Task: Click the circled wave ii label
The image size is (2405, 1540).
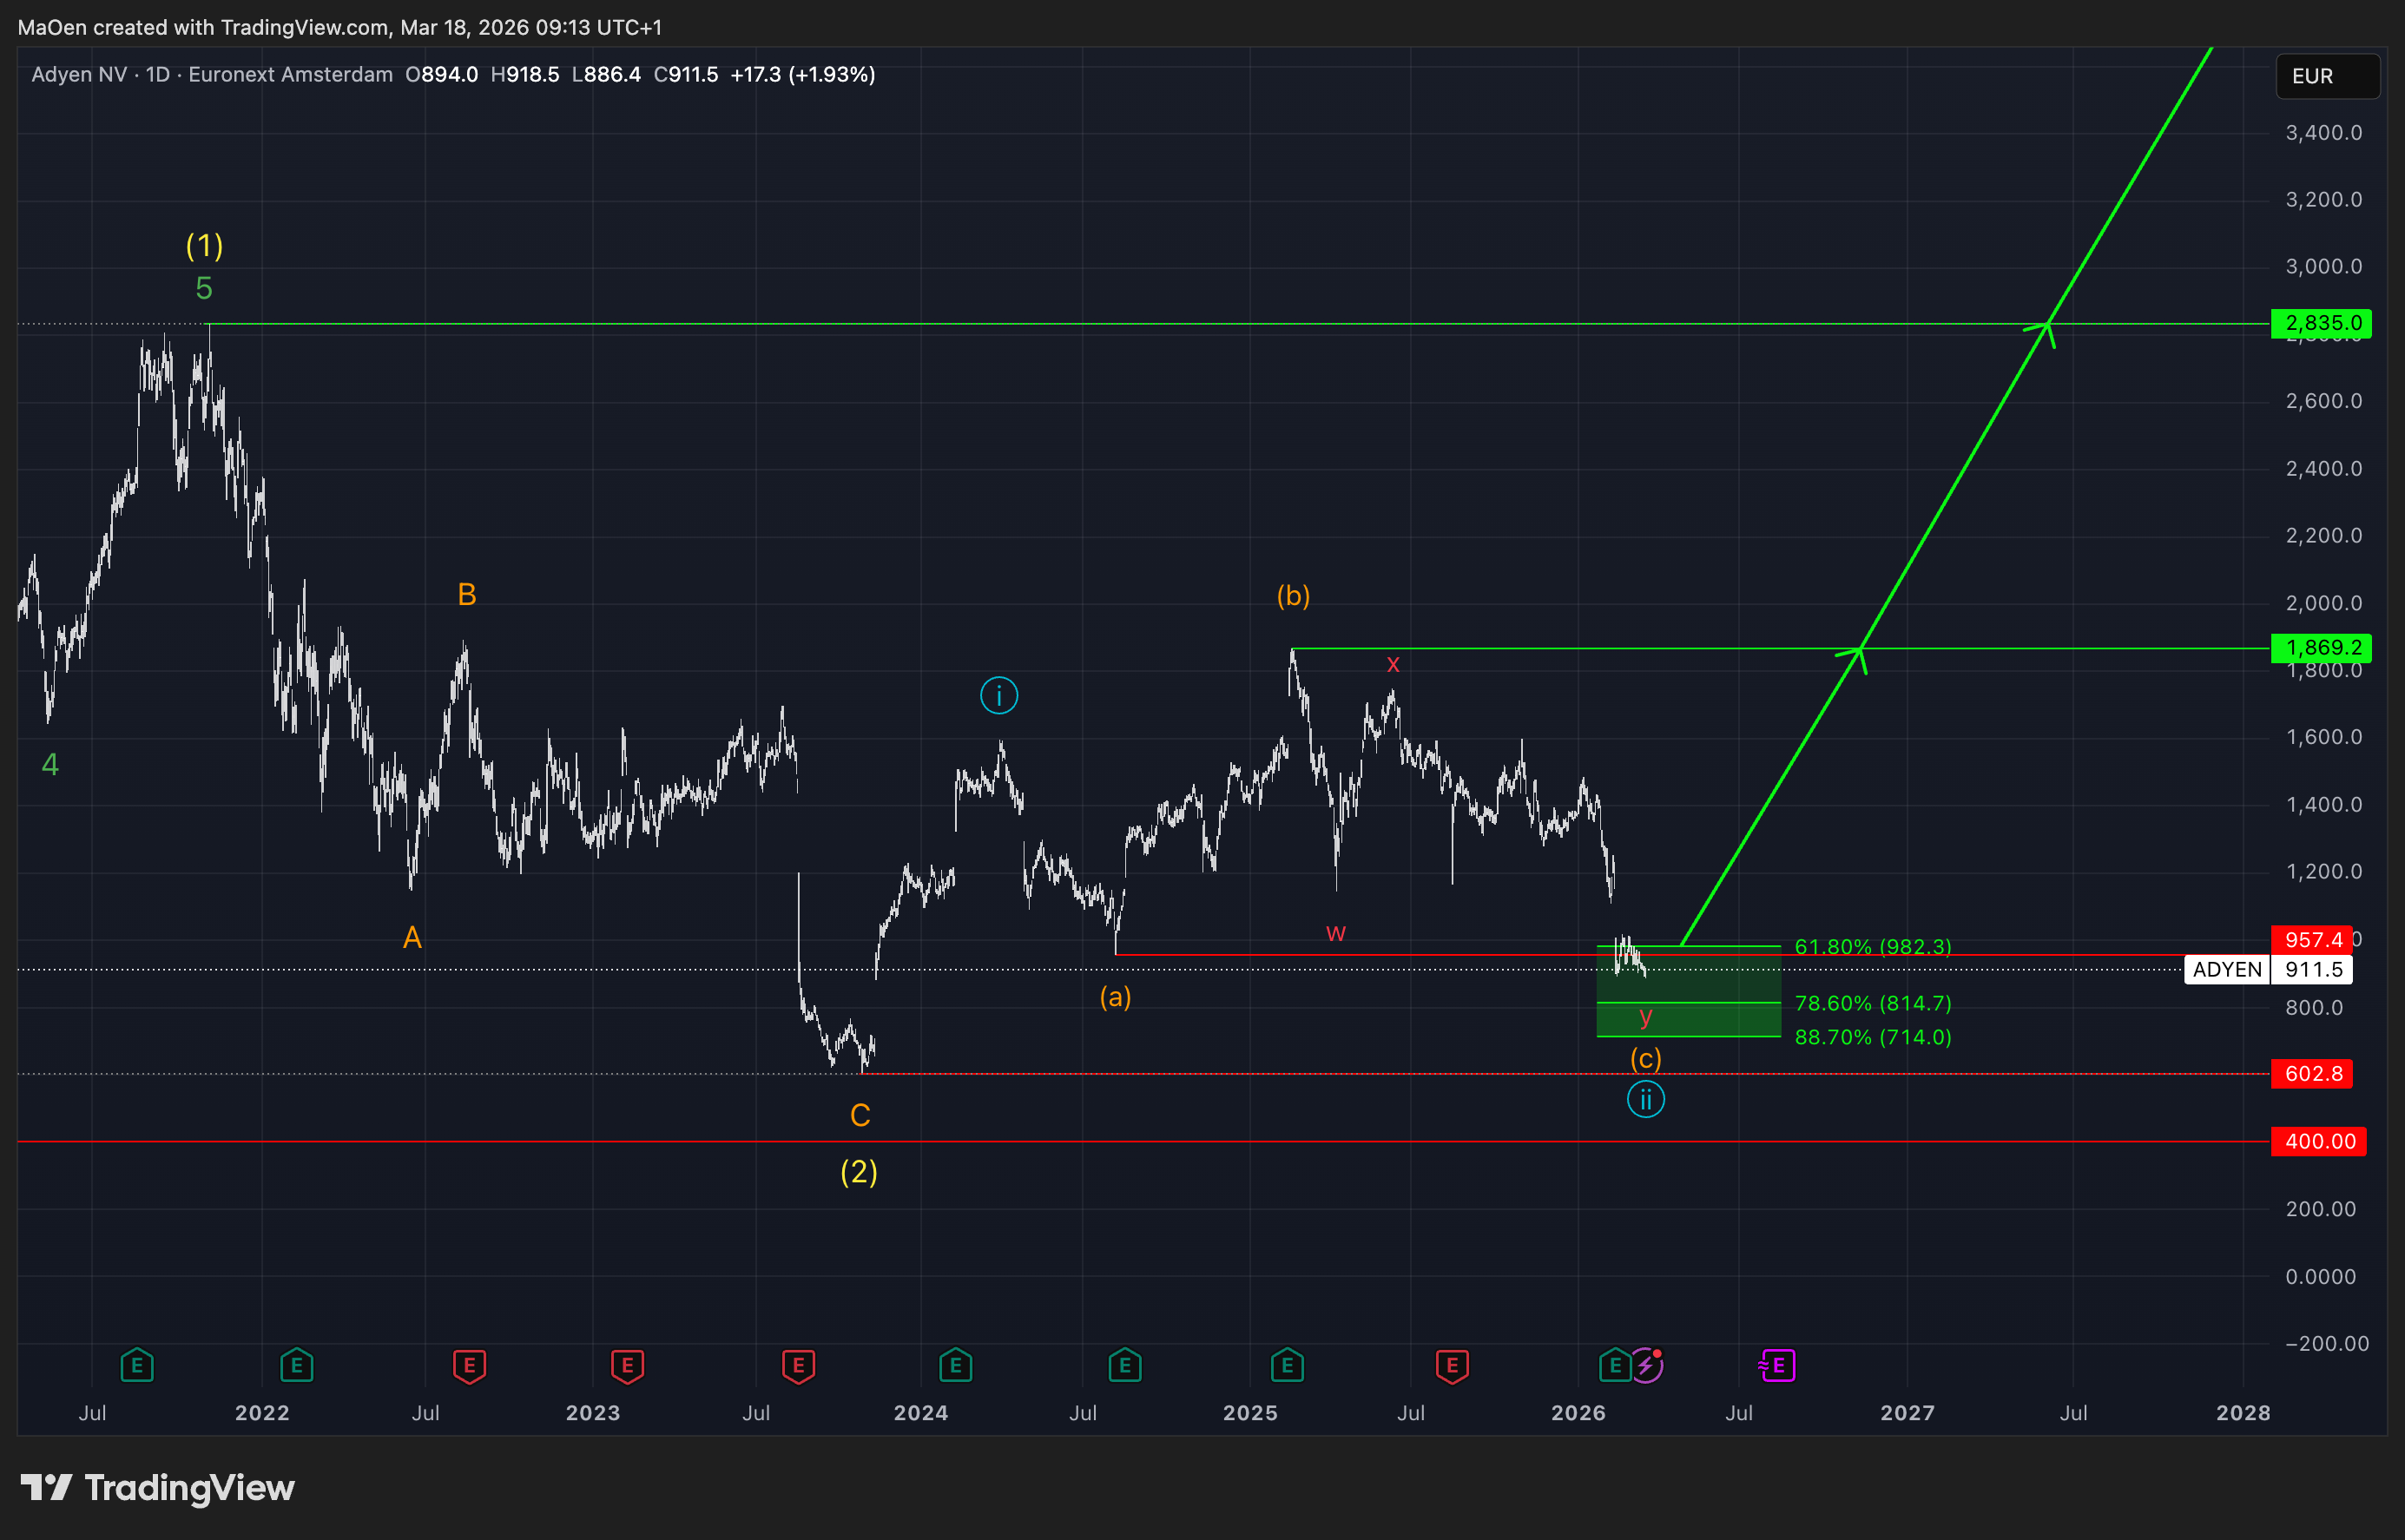Action: pyautogui.click(x=1645, y=1100)
